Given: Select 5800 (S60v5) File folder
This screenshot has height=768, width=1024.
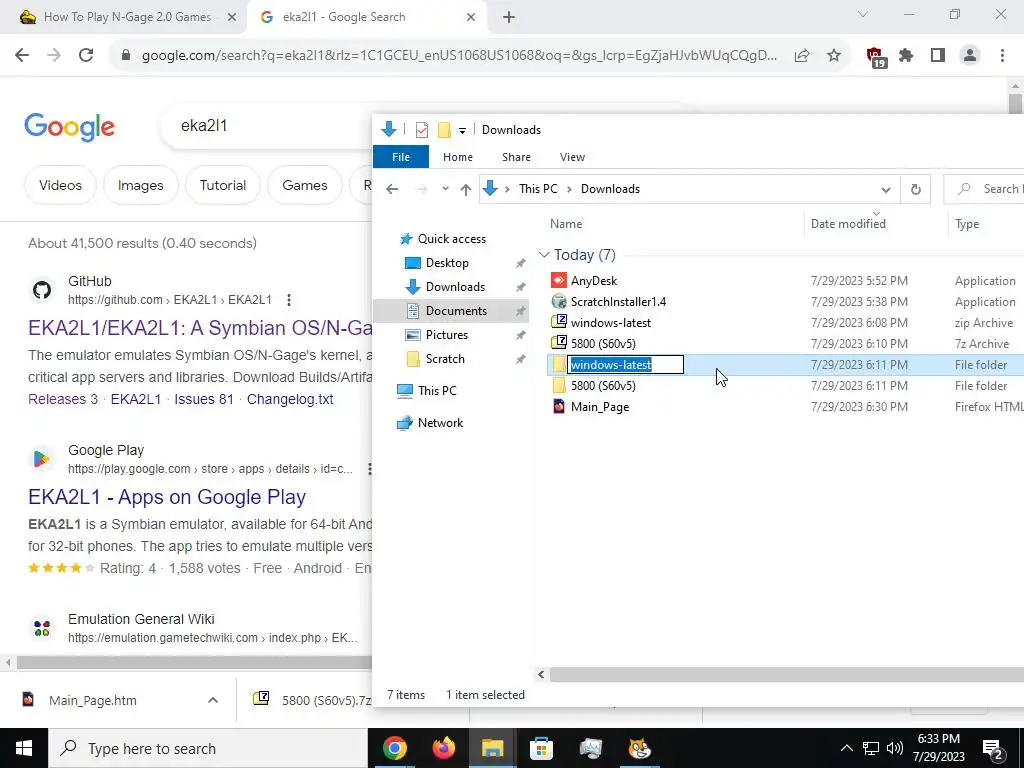Looking at the screenshot, I should coord(603,386).
